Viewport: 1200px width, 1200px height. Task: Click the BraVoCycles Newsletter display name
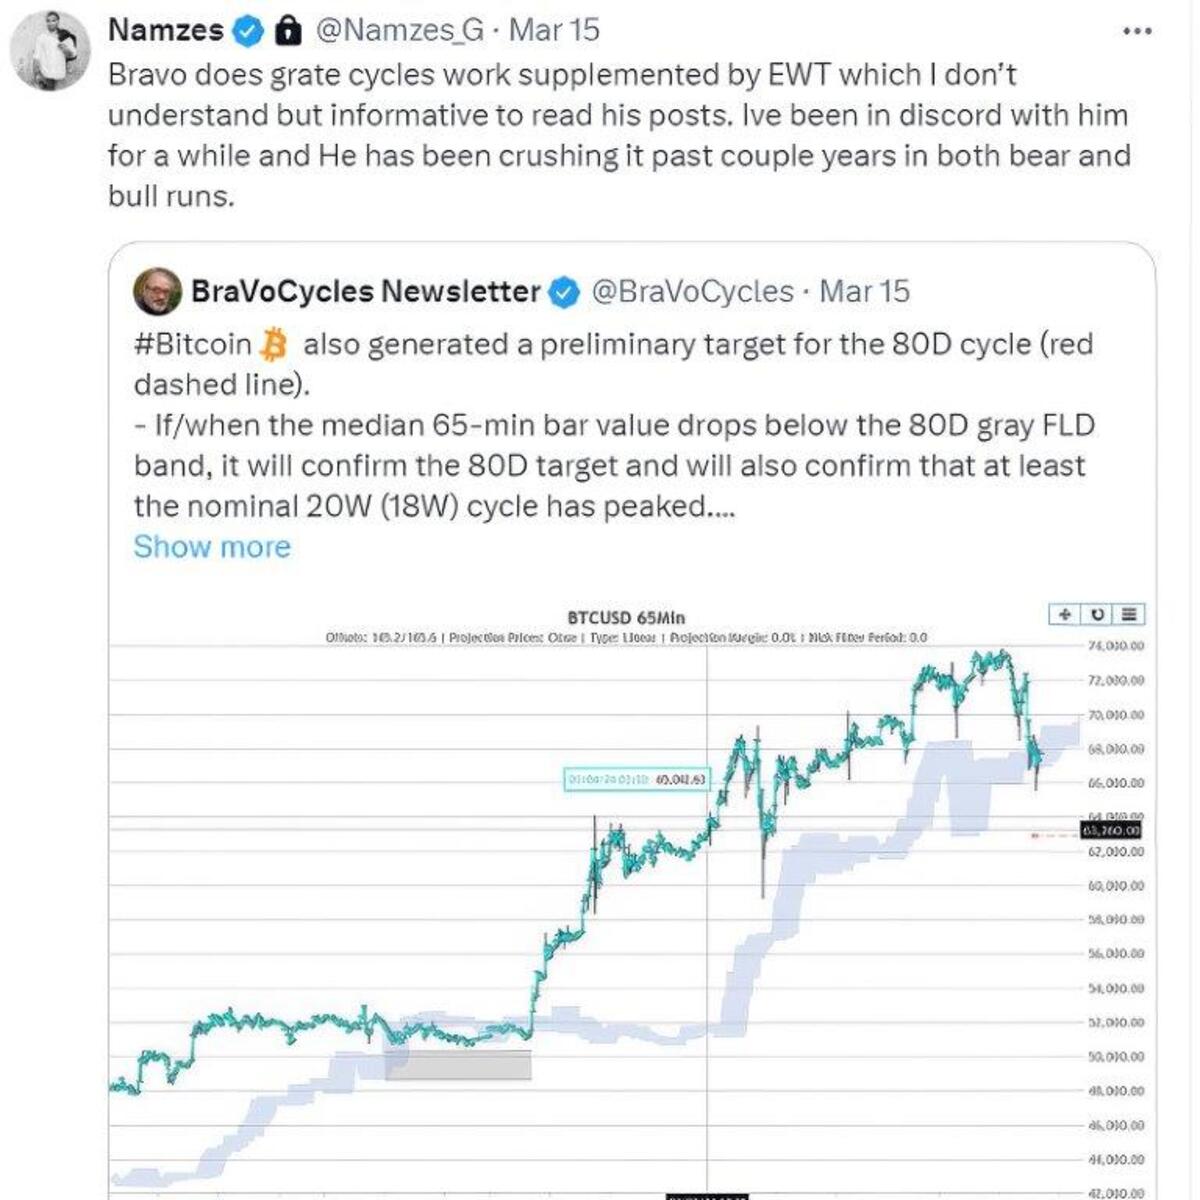[365, 292]
